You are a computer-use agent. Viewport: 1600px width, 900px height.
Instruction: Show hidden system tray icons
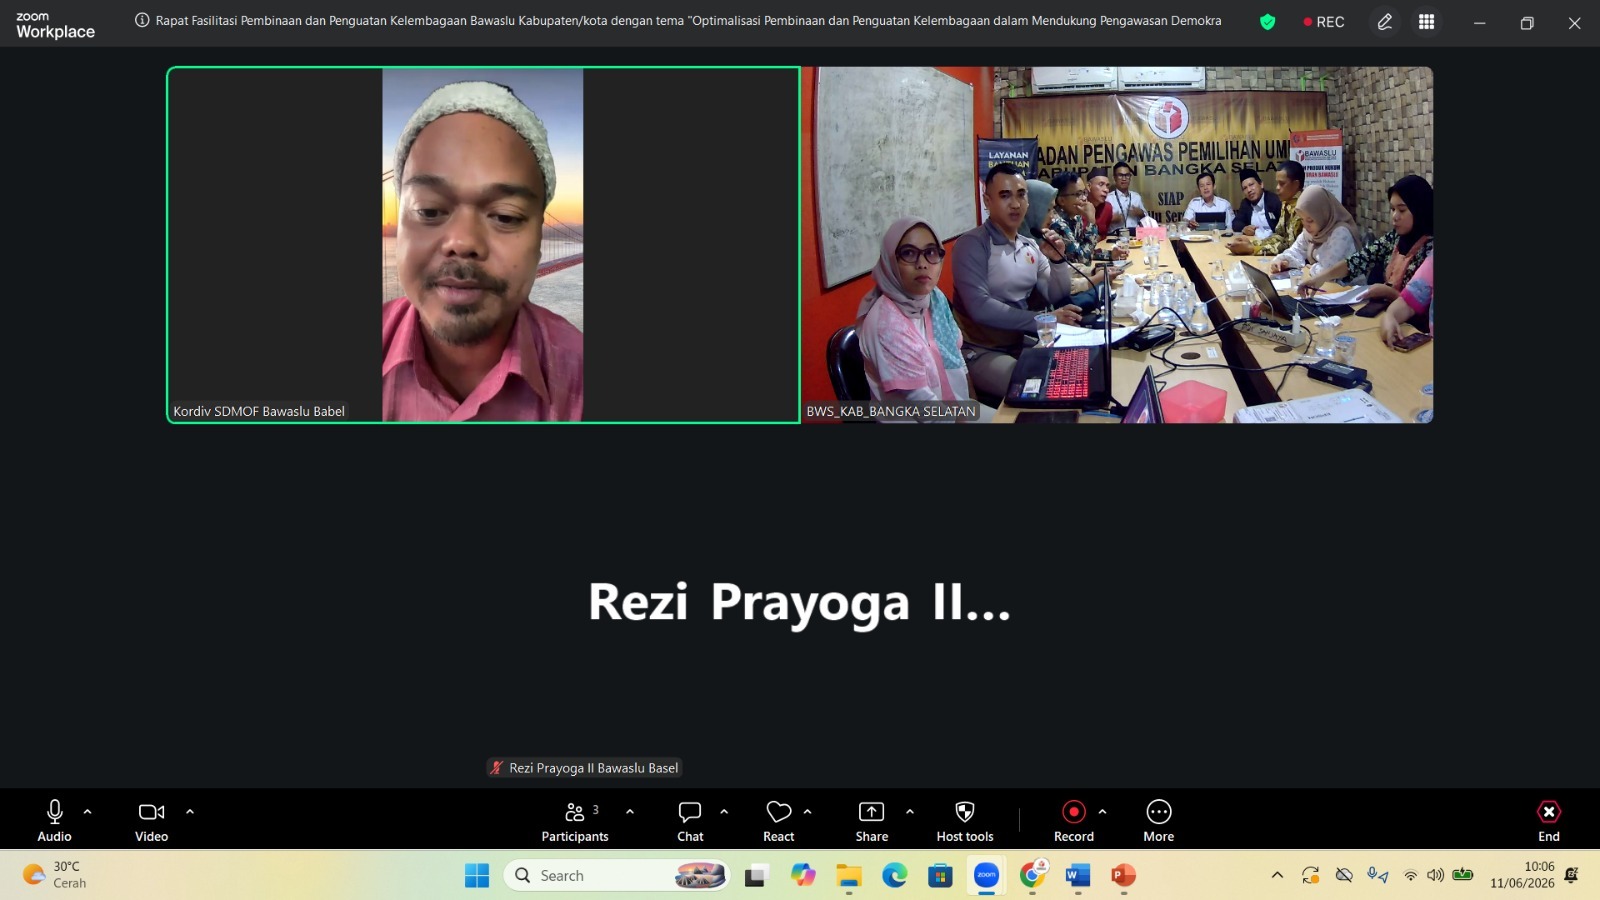tap(1277, 876)
